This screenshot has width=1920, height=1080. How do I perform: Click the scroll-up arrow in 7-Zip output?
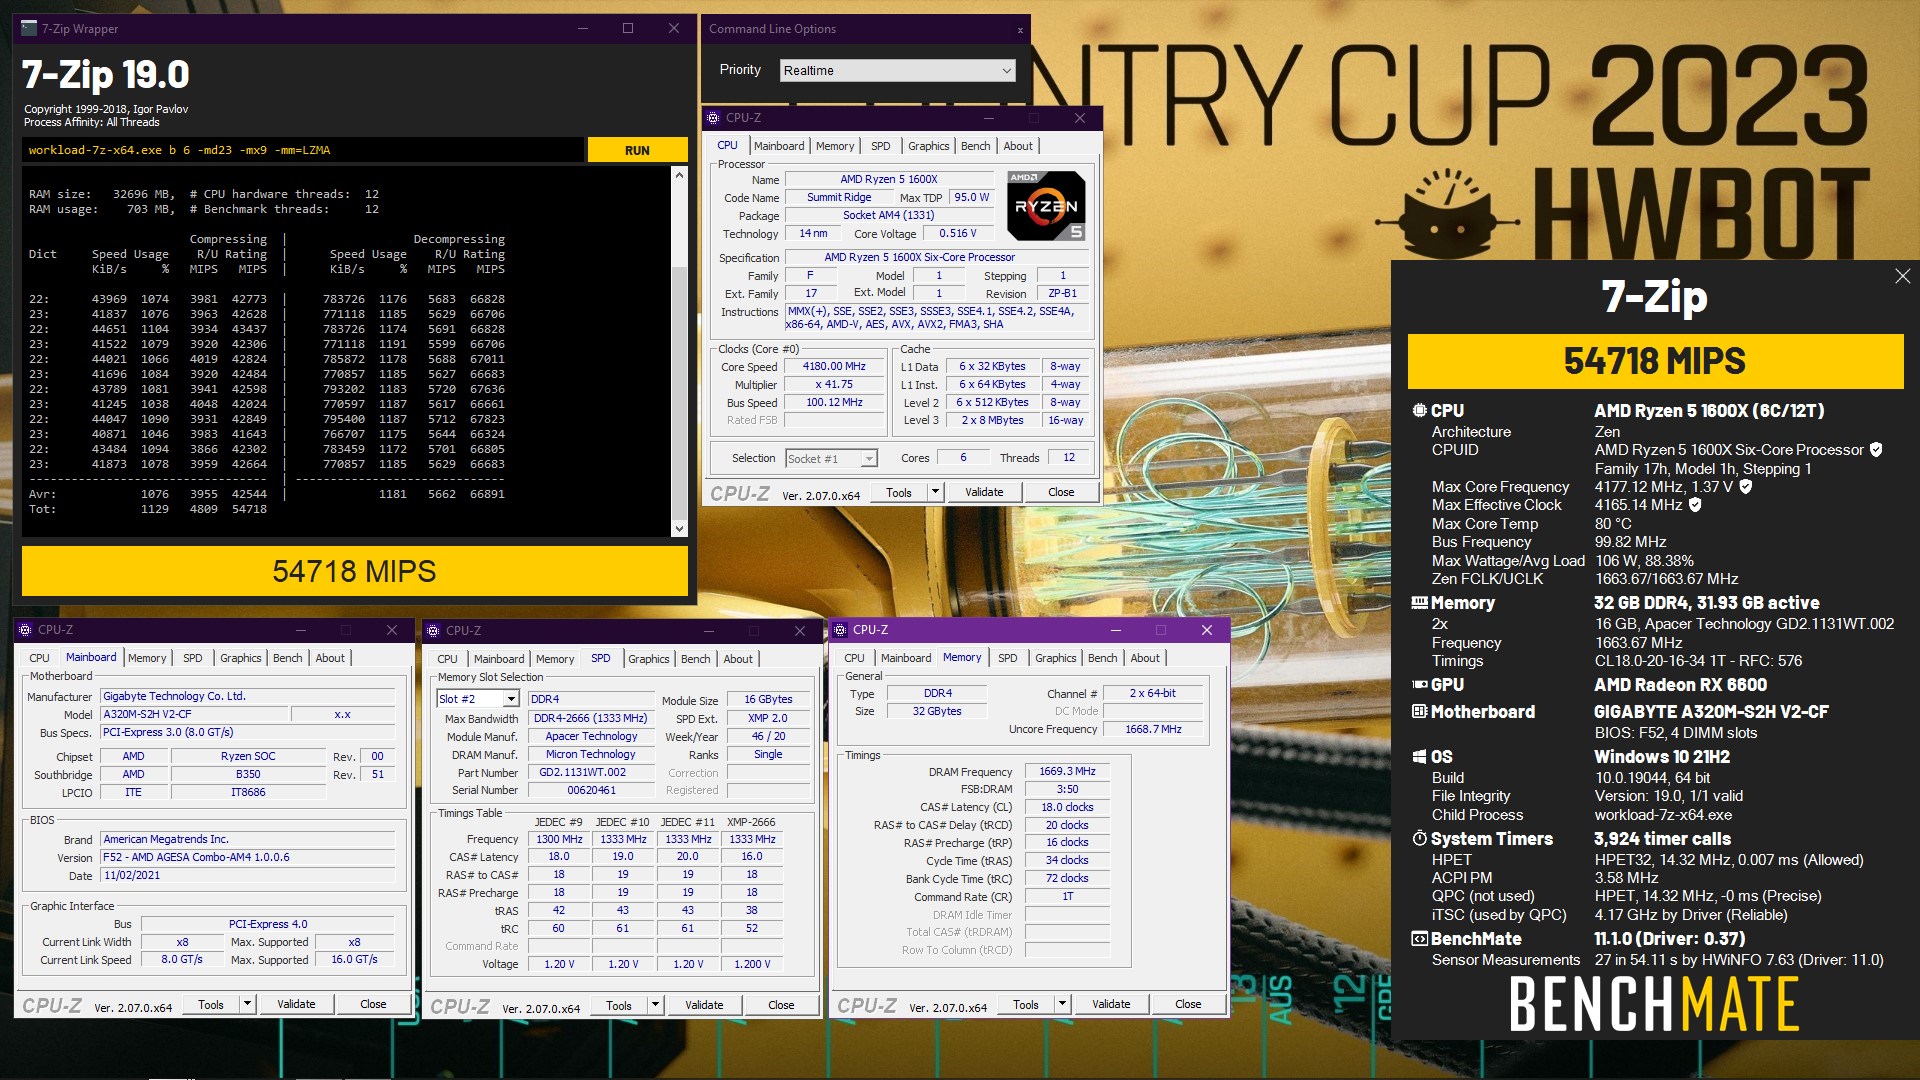pyautogui.click(x=680, y=175)
